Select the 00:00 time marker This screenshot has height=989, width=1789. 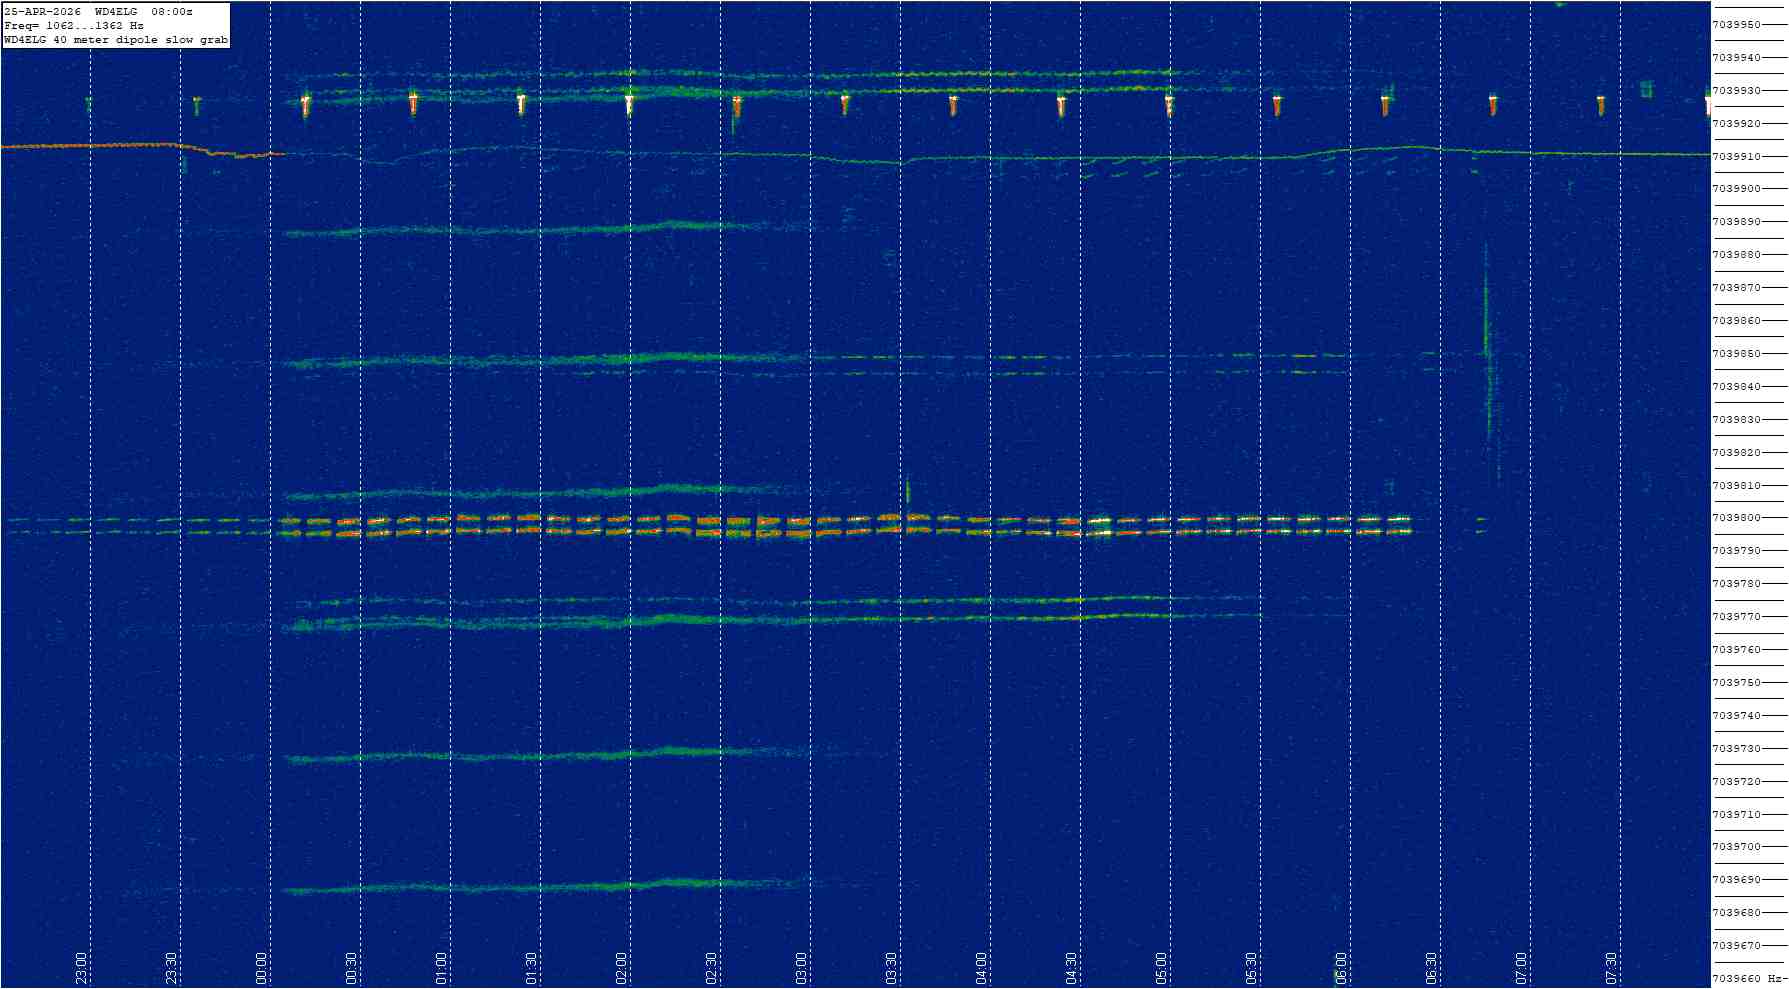[261, 968]
